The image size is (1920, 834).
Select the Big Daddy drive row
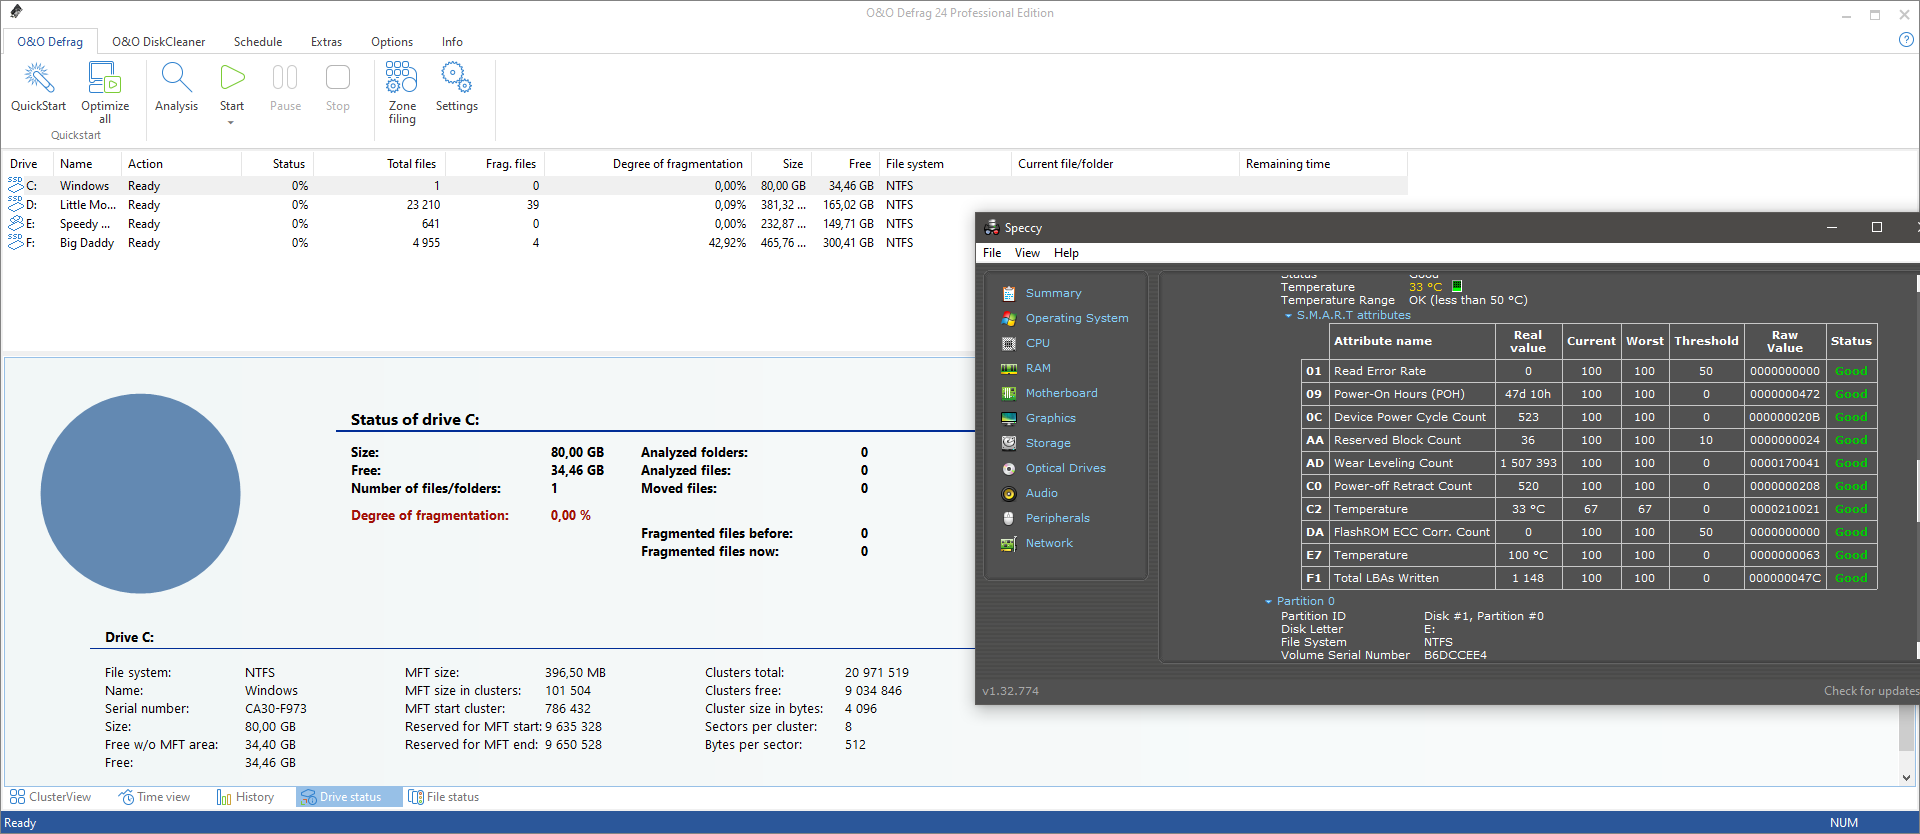tap(704, 243)
